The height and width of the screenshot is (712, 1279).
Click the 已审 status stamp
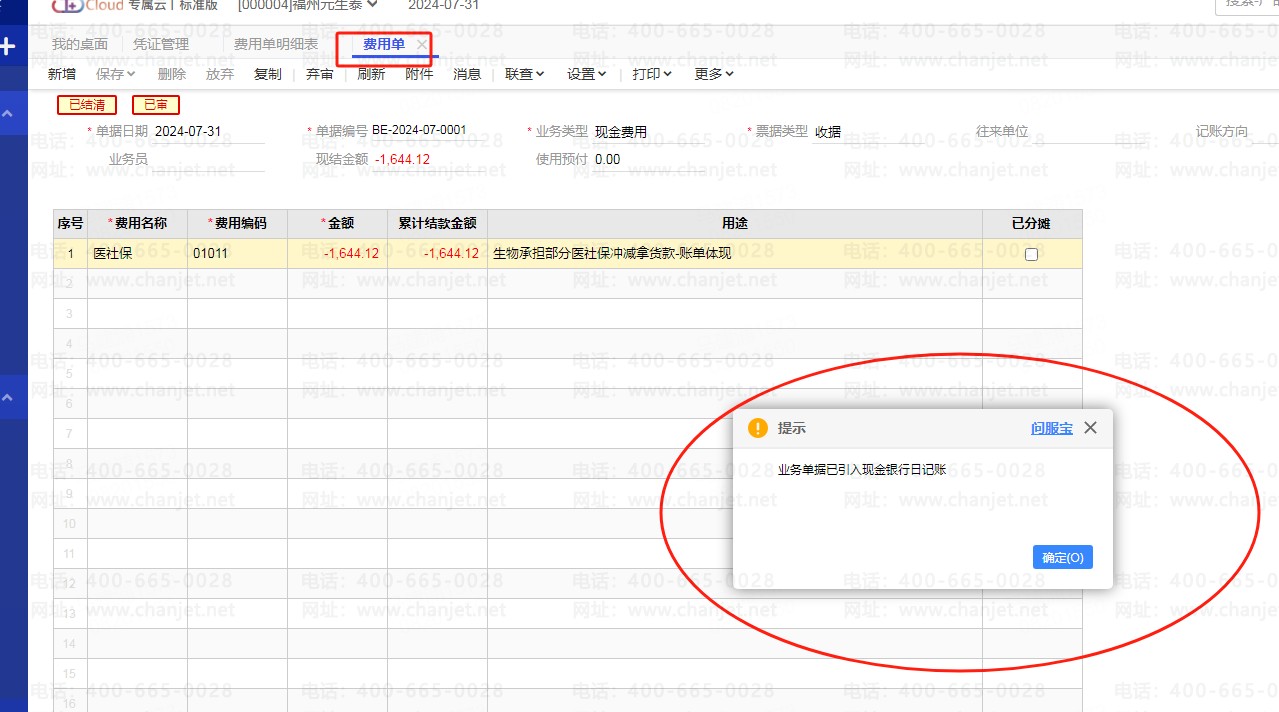156,105
